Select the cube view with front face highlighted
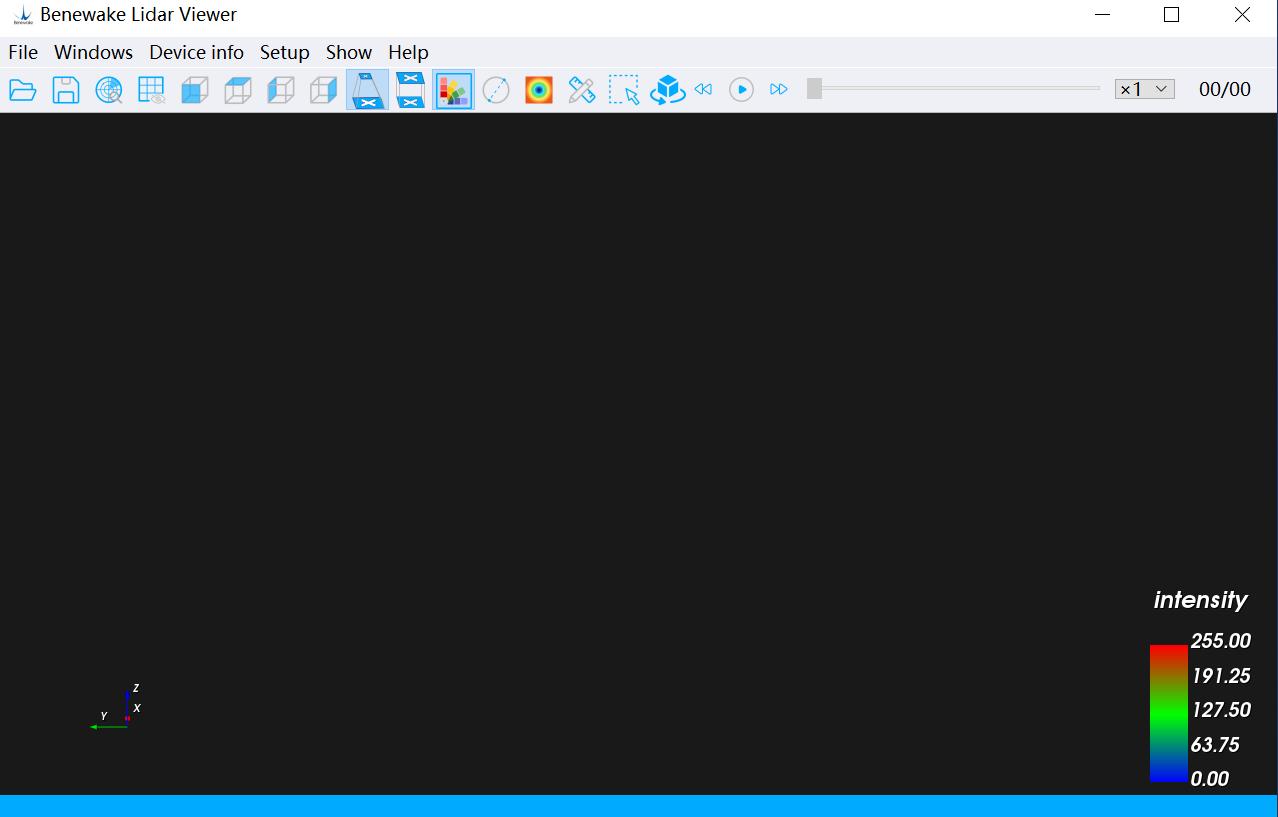1278x817 pixels. pyautogui.click(x=195, y=90)
